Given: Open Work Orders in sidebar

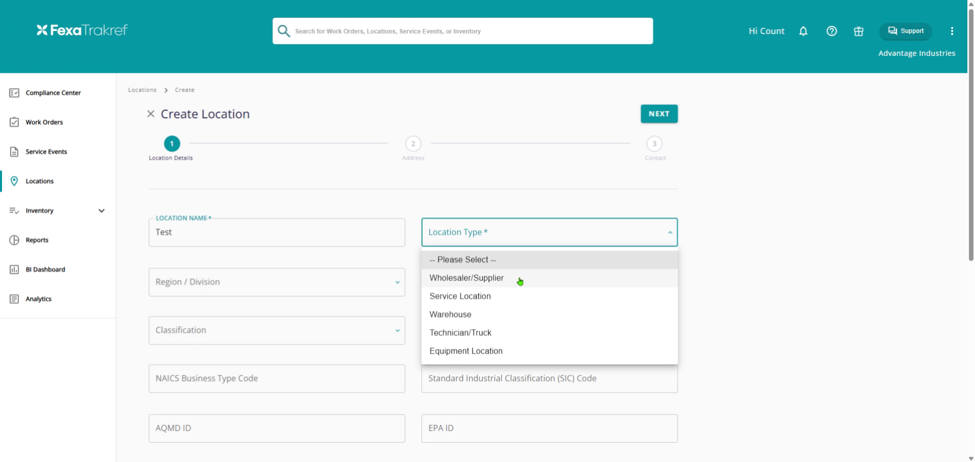Looking at the screenshot, I should point(44,122).
